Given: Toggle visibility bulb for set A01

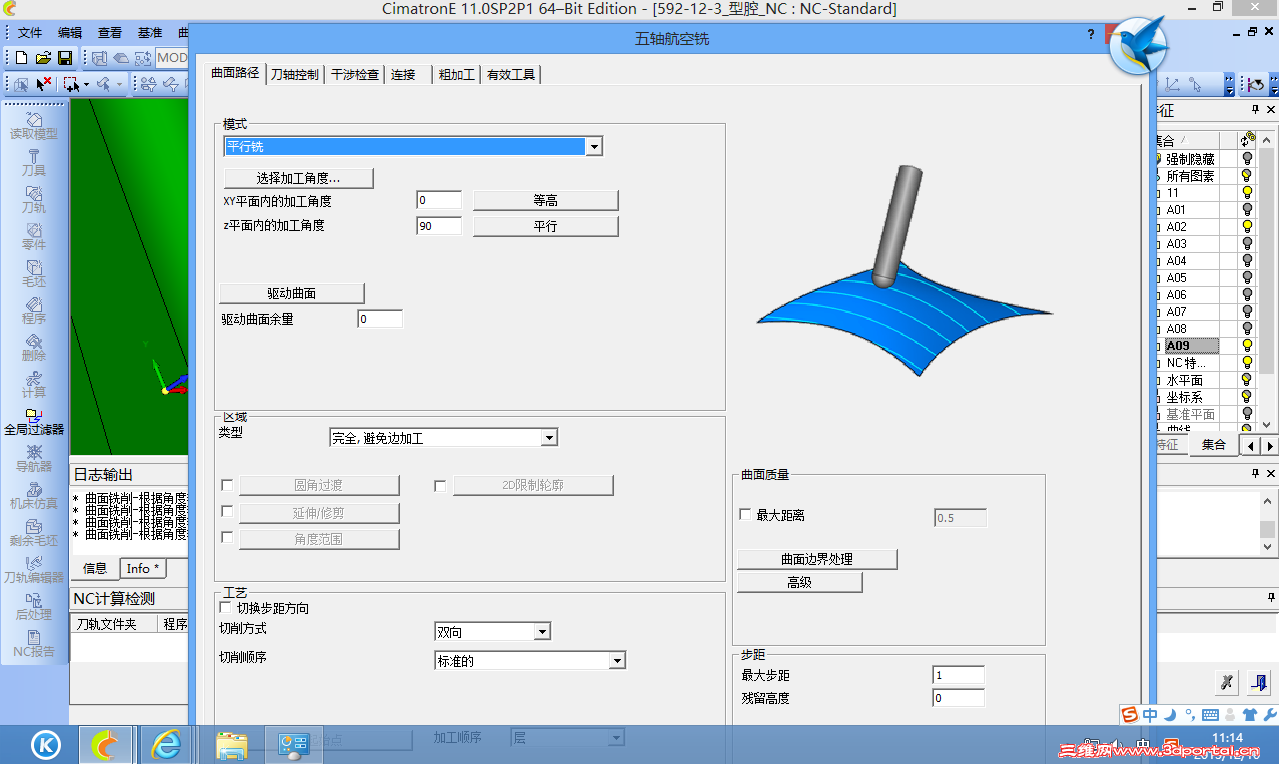Looking at the screenshot, I should coord(1247,210).
